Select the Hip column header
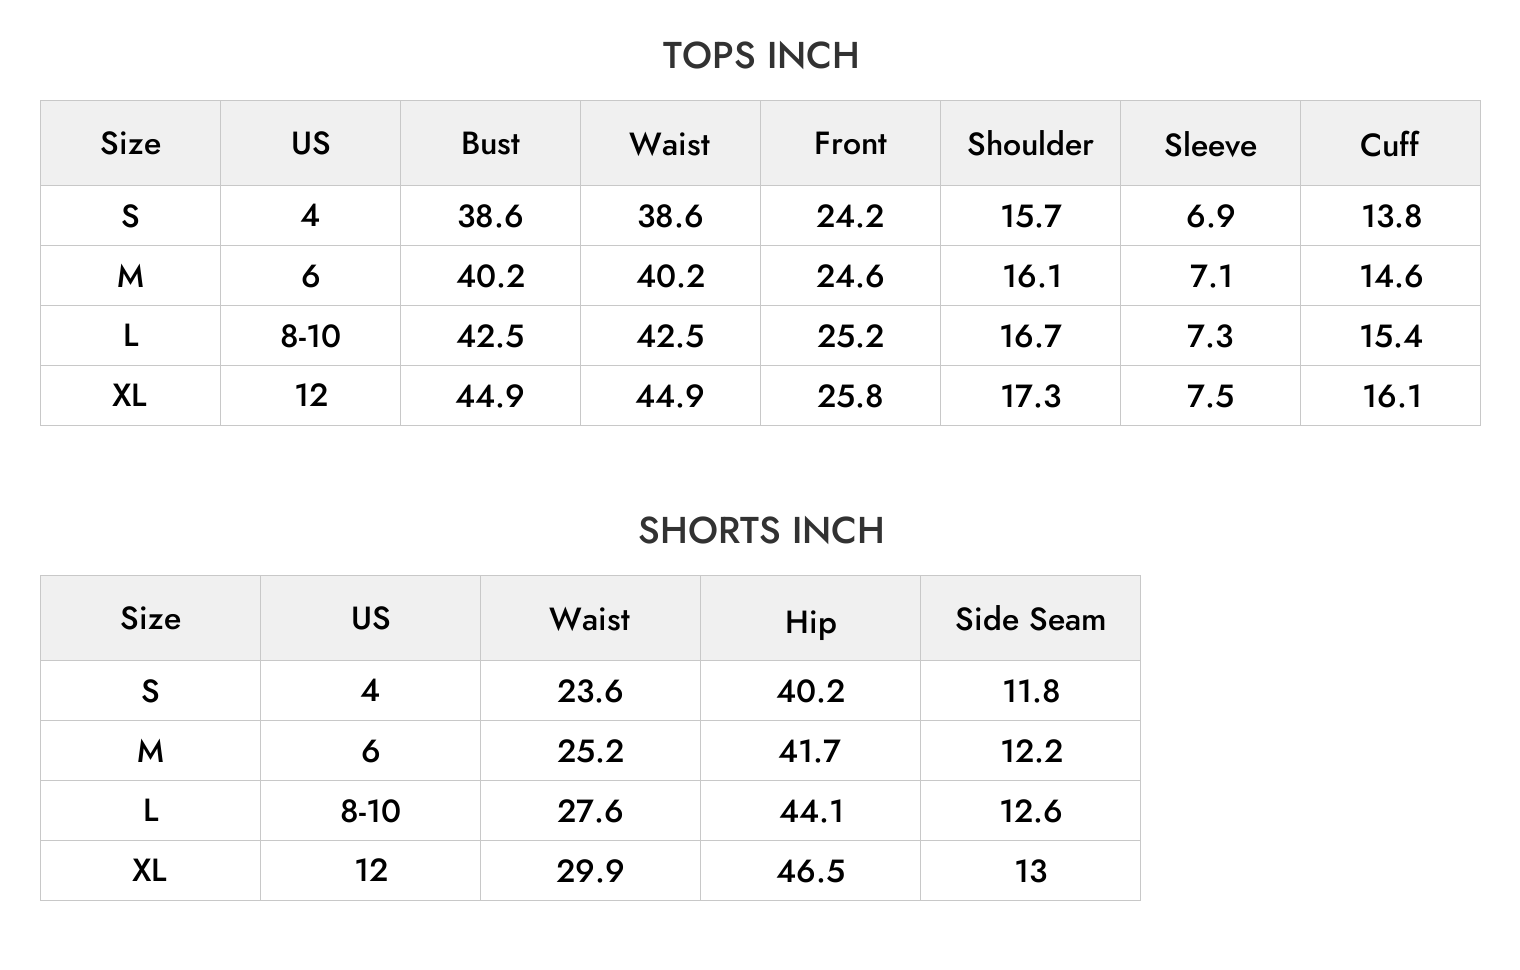Viewport: 1520px width, 970px height. click(x=810, y=622)
